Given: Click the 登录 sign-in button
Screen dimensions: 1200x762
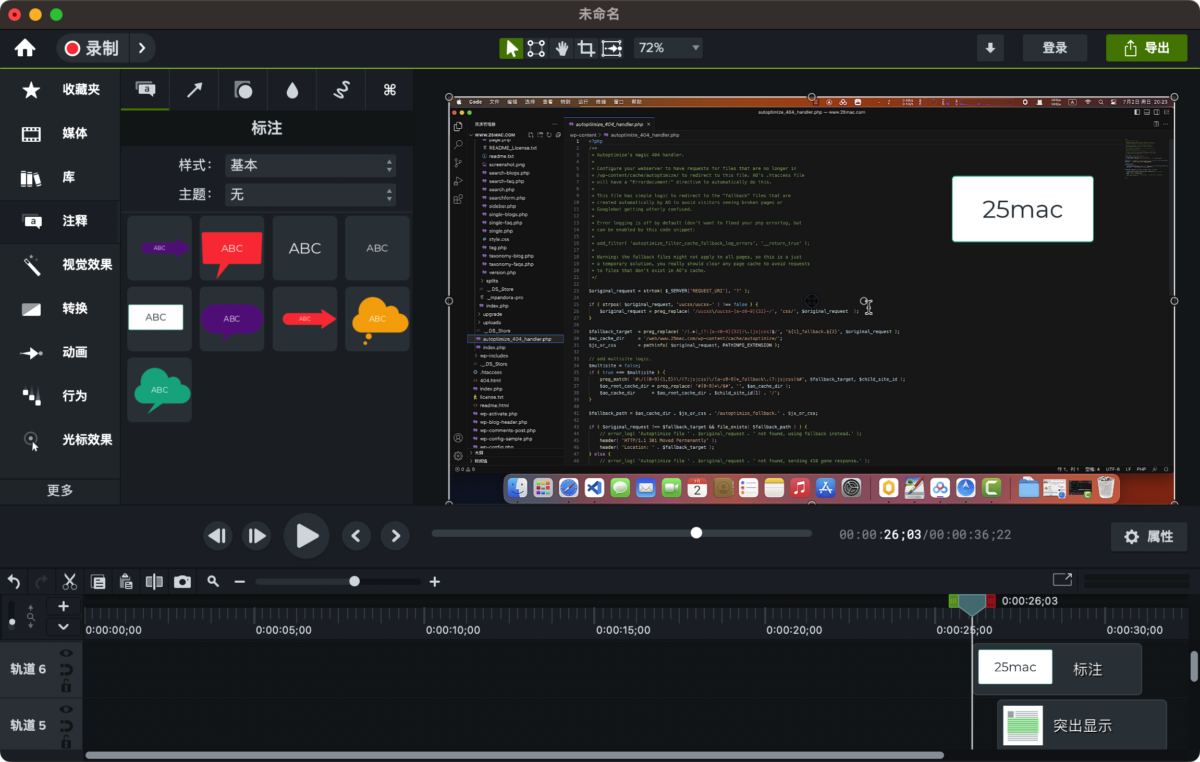Looking at the screenshot, I should (1055, 48).
